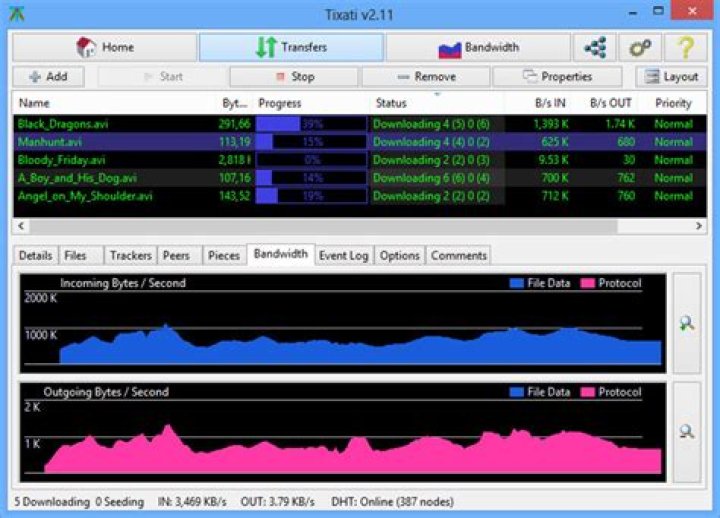Click the Incoming Bytes / Second graph title
The width and height of the screenshot is (720, 518).
click(123, 283)
